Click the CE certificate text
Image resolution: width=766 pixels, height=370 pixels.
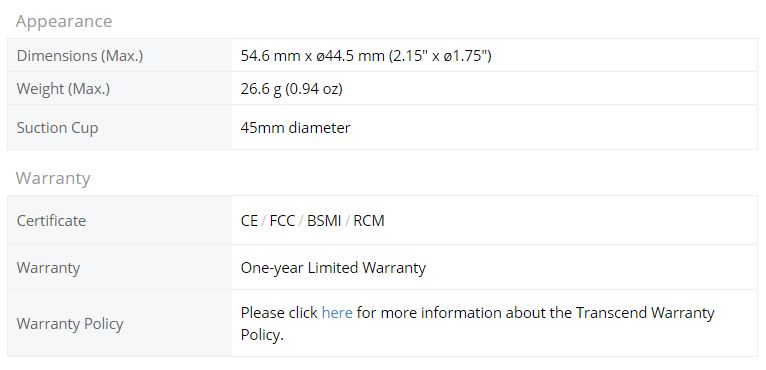(249, 220)
